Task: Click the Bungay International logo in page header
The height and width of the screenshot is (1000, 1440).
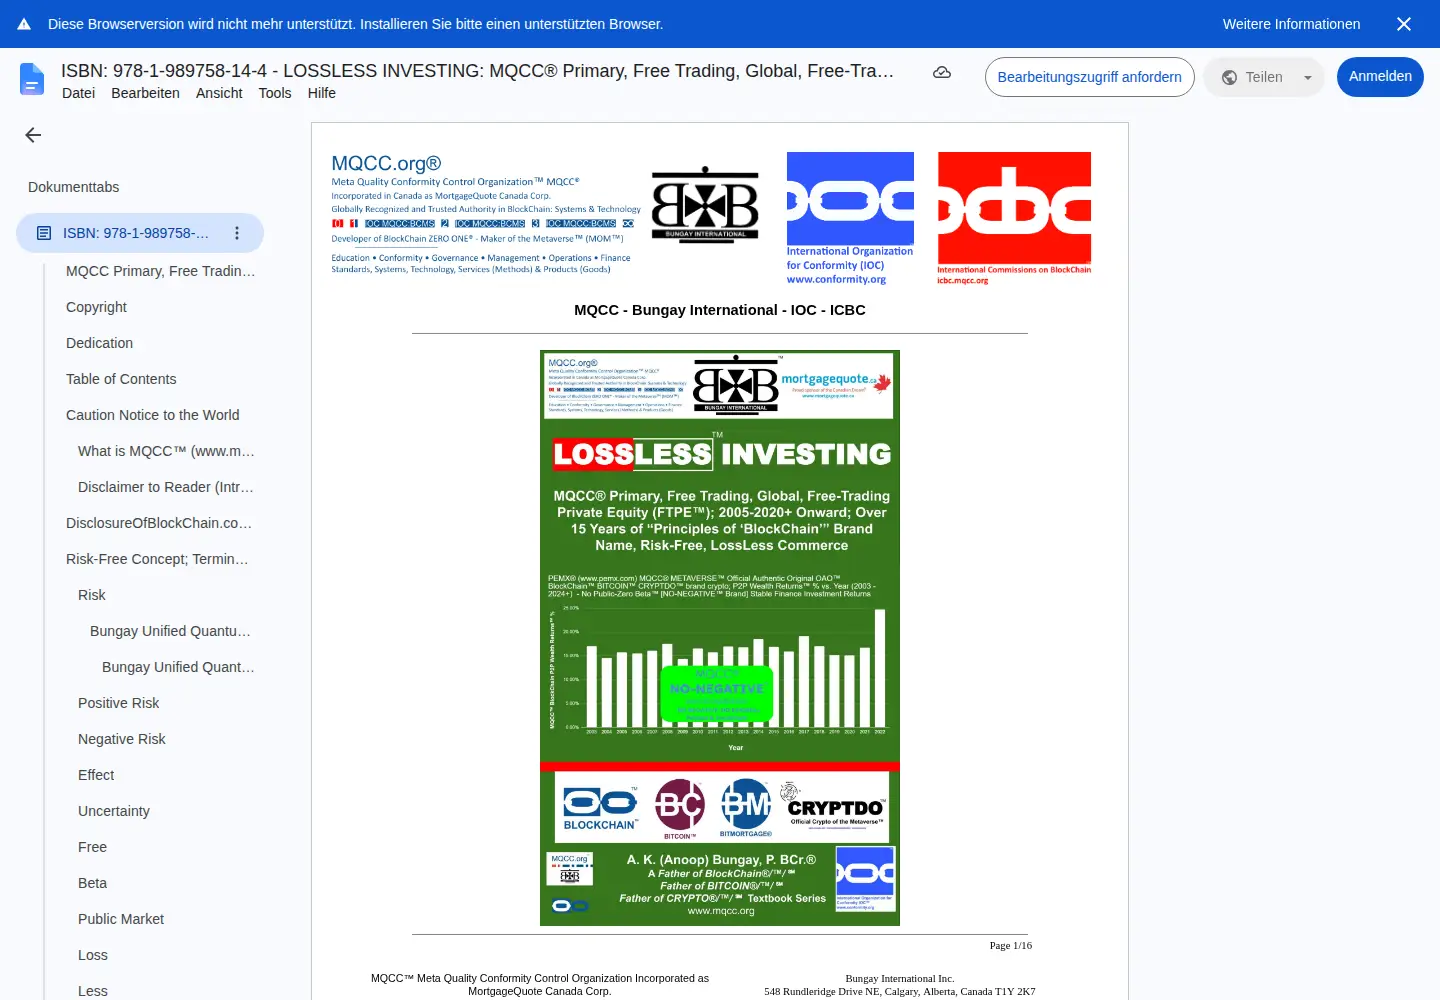Action: (705, 204)
